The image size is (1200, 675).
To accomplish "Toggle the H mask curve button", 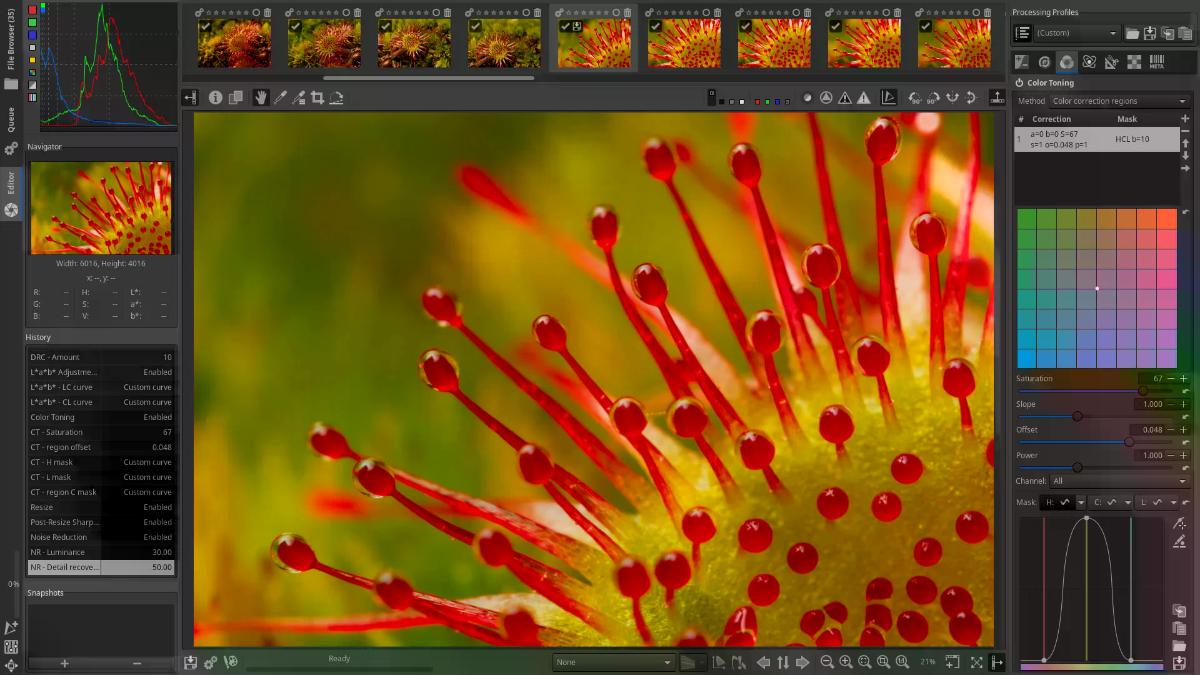I will pyautogui.click(x=1058, y=502).
